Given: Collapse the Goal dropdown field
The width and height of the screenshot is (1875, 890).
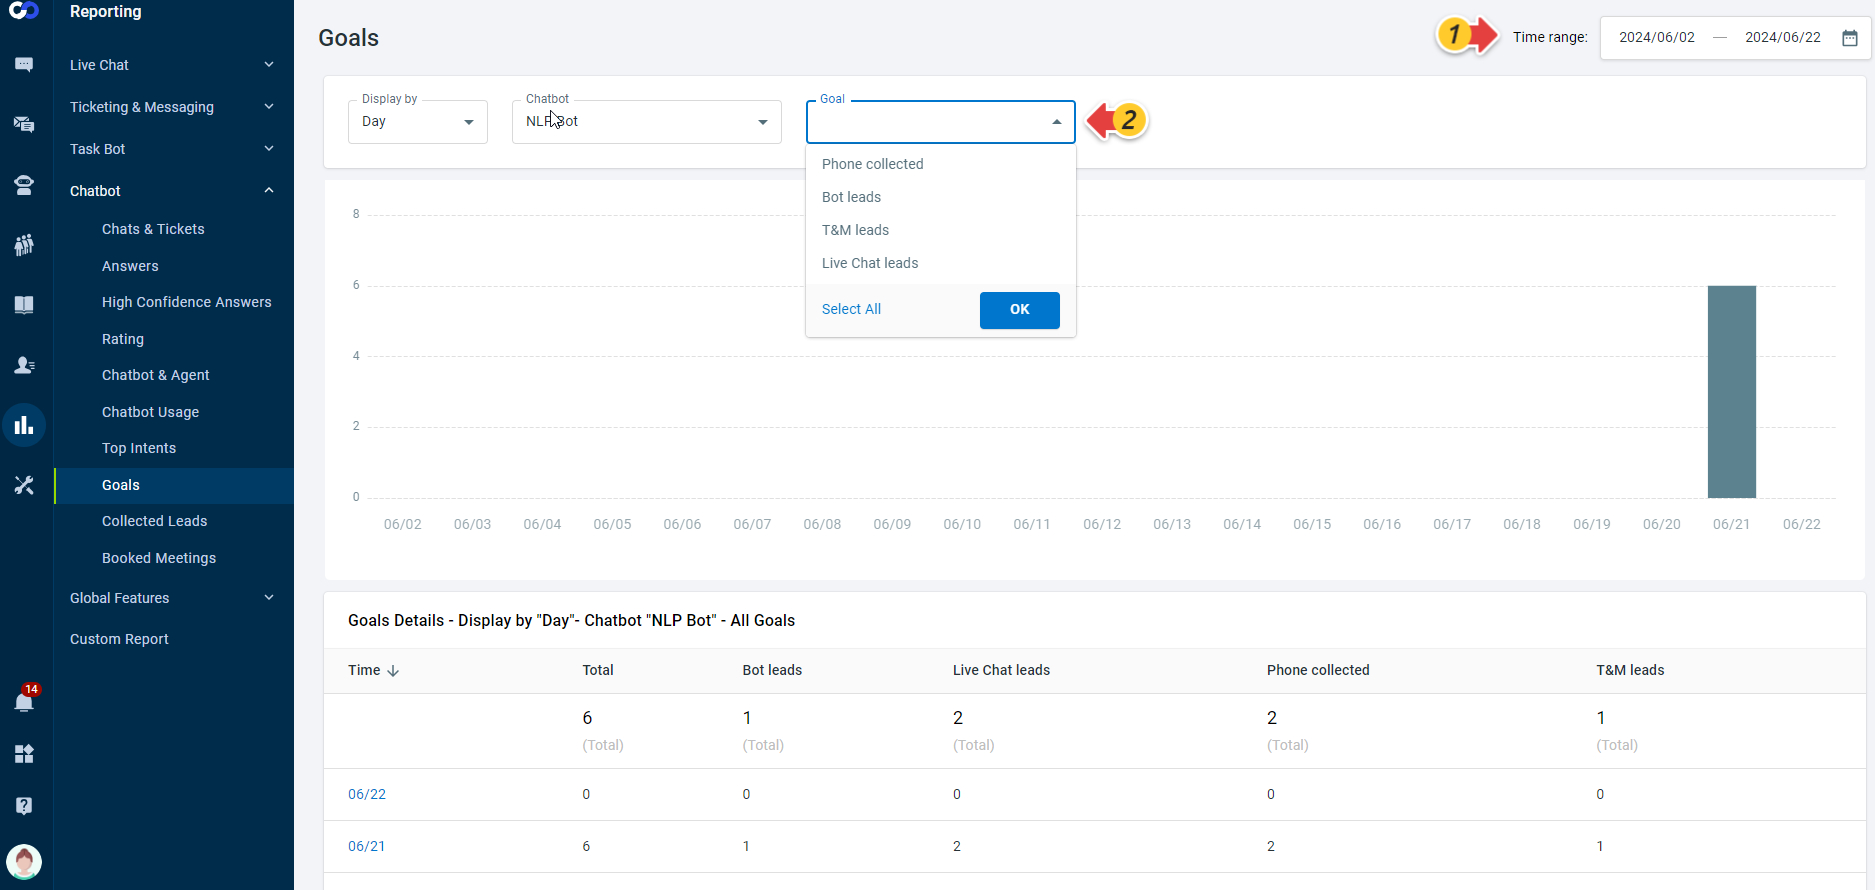Looking at the screenshot, I should click(x=941, y=122).
